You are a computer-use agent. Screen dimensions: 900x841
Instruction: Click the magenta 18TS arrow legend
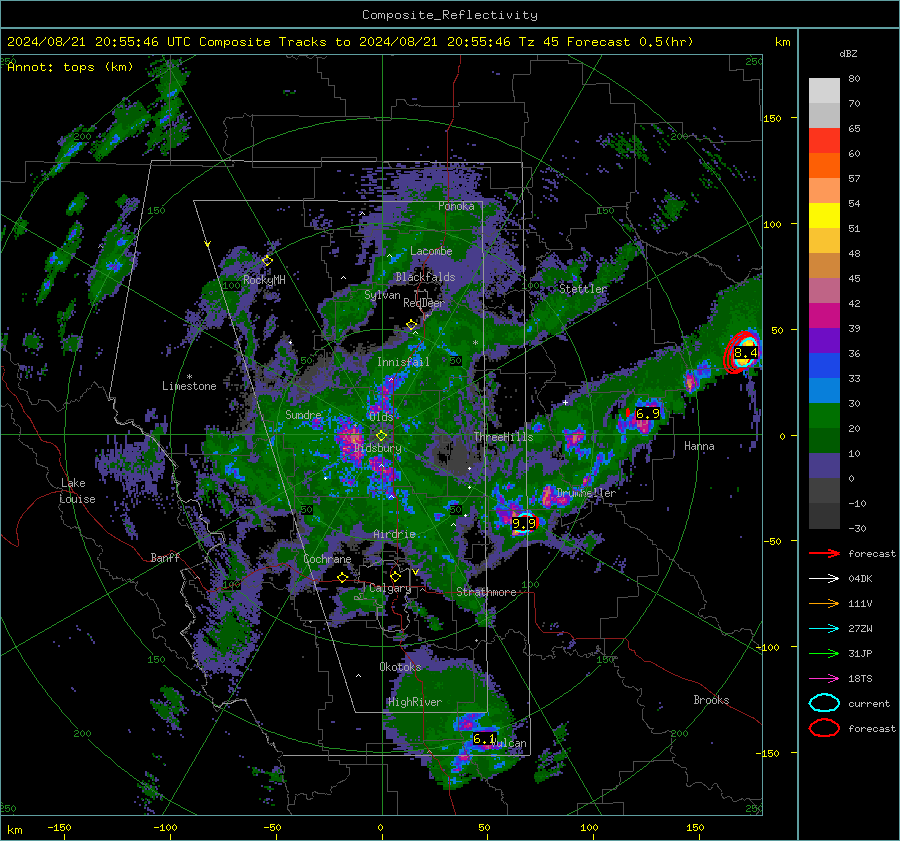(824, 679)
